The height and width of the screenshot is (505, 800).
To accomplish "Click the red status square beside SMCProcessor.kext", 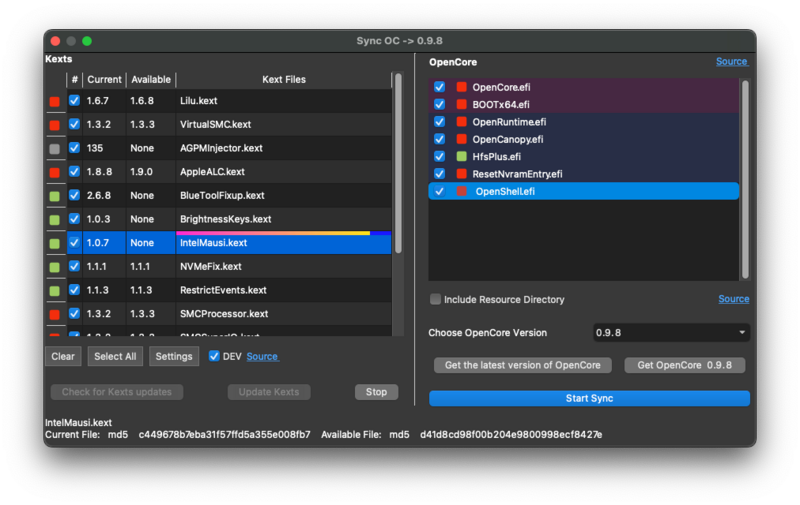I will coord(54,314).
